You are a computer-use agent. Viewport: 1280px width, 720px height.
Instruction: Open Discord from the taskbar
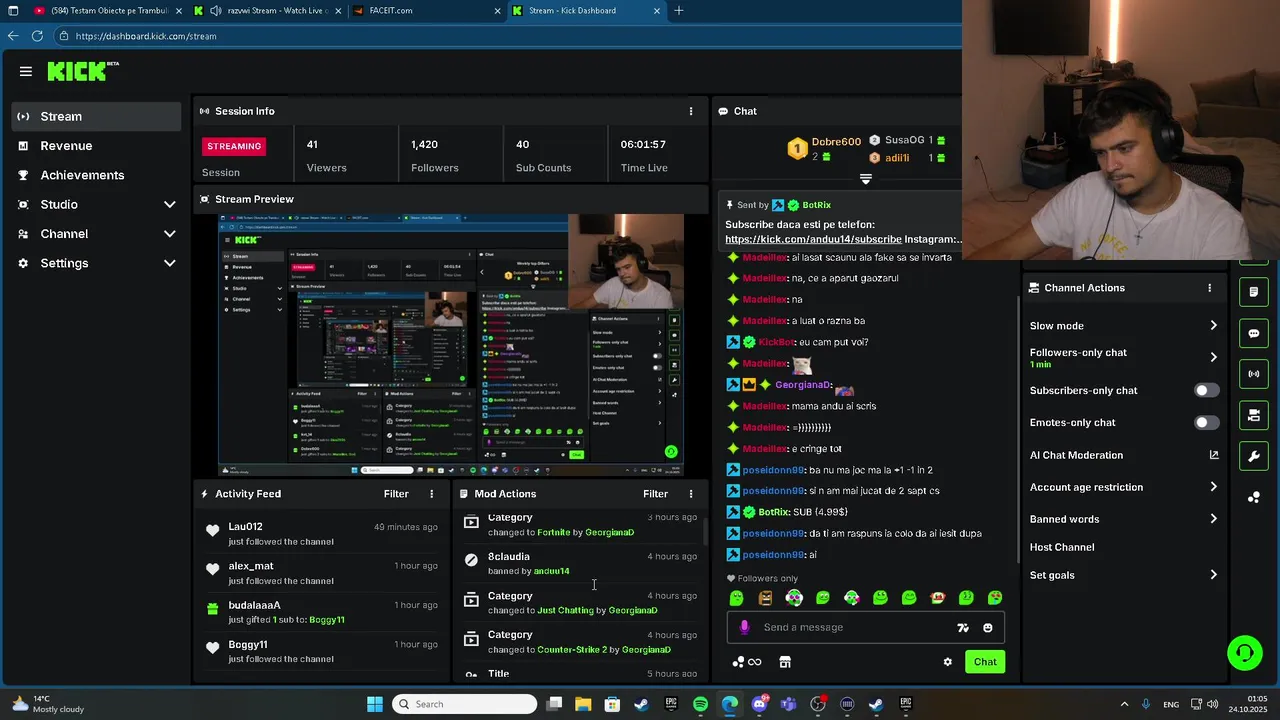(759, 704)
